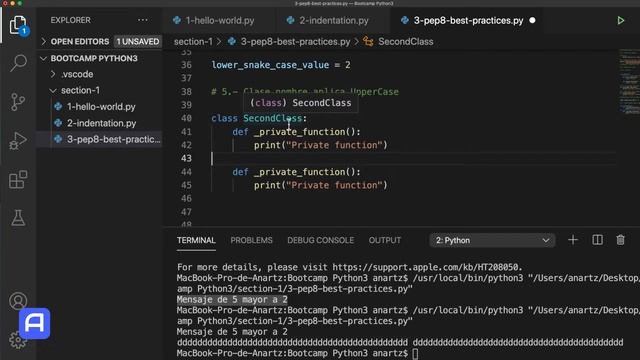Select 3-pep8-best-practic... in the file tree
This screenshot has height=360, width=640.
(x=100, y=140)
